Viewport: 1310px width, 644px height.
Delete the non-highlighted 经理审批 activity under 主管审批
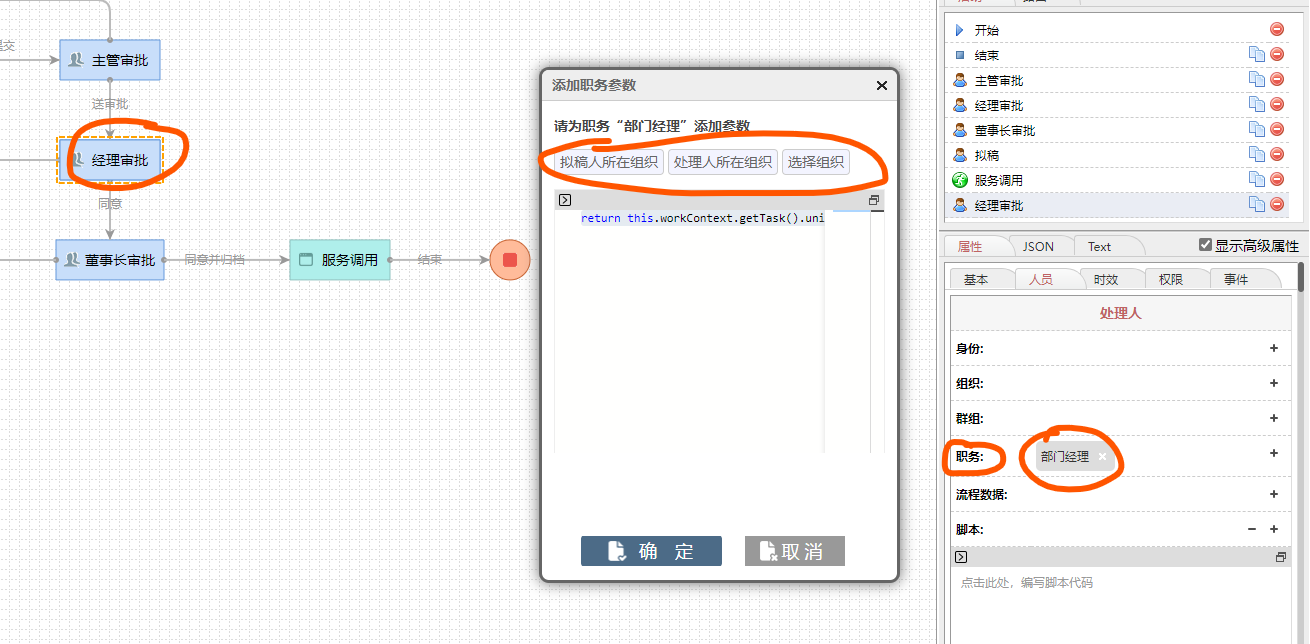1277,105
